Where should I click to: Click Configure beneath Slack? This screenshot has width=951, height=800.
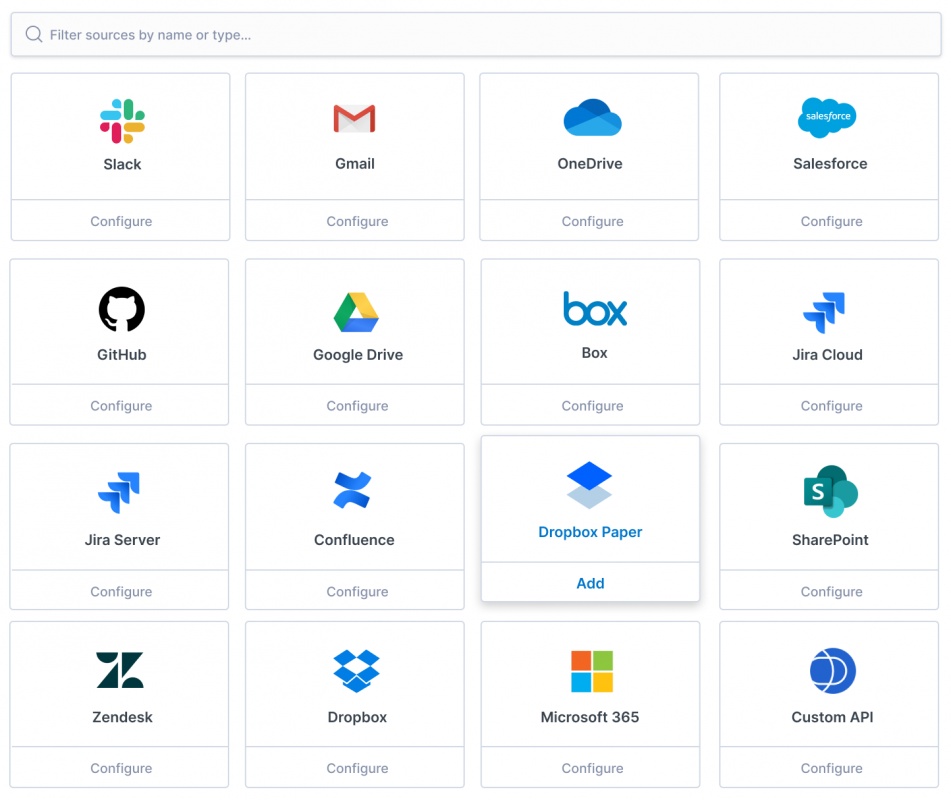coord(121,221)
